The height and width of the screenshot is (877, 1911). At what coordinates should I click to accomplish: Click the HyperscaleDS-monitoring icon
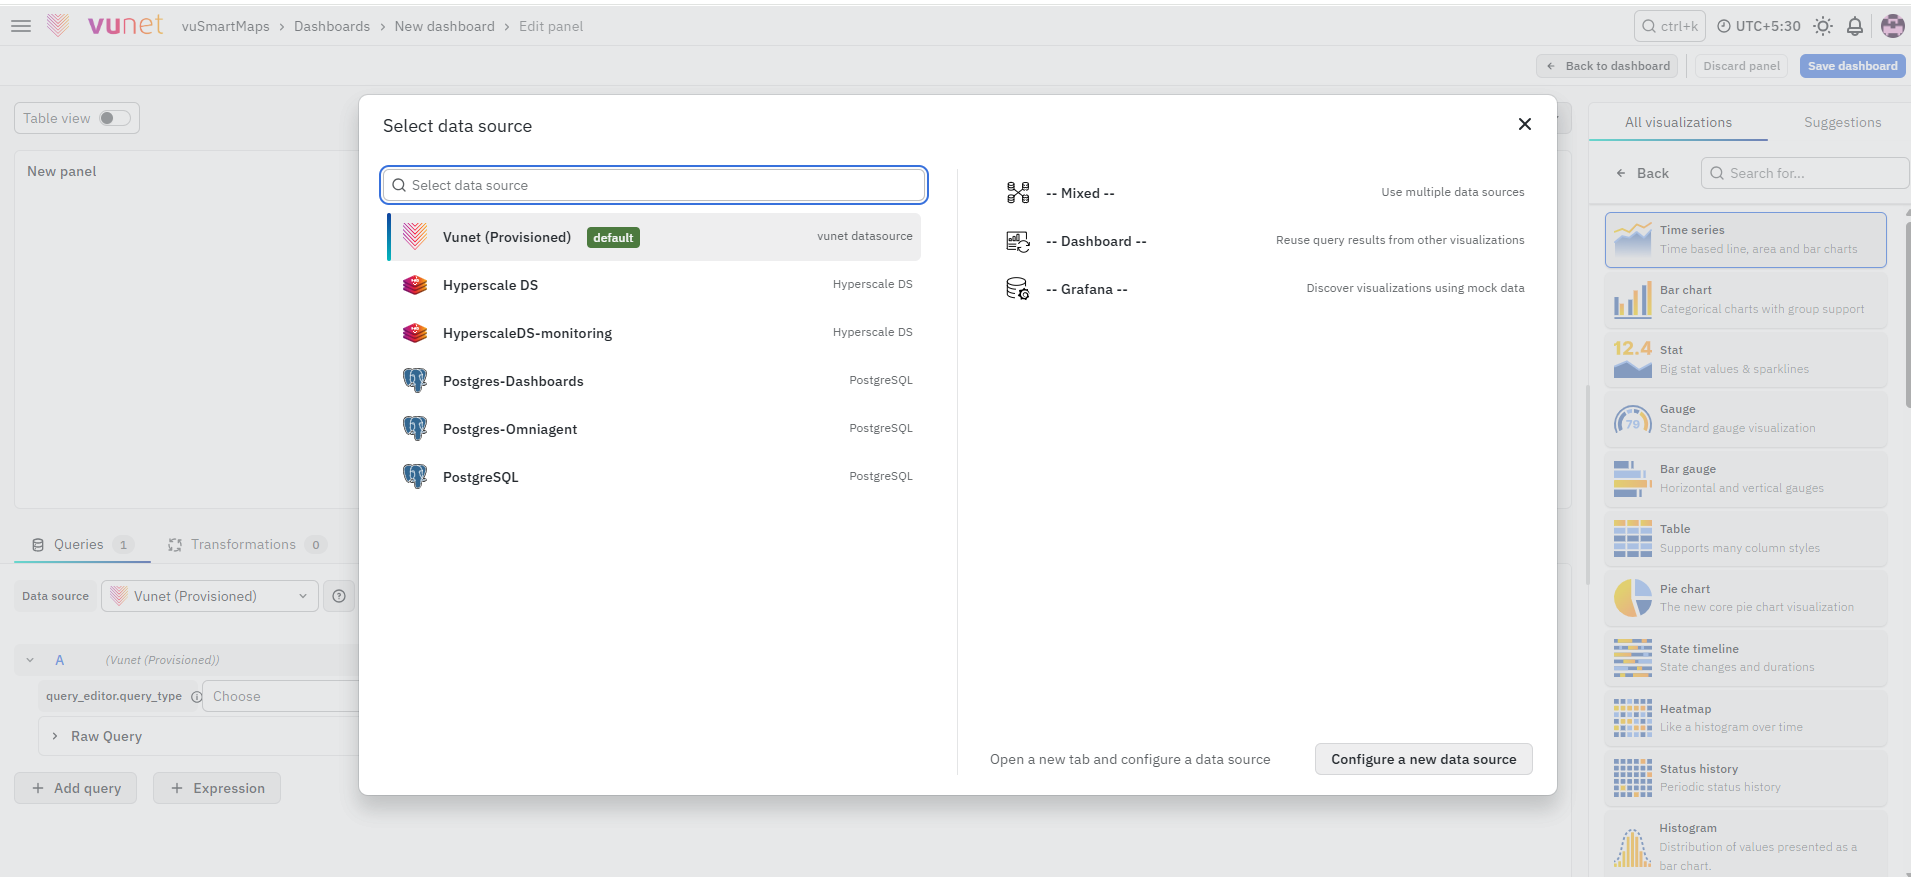415,333
